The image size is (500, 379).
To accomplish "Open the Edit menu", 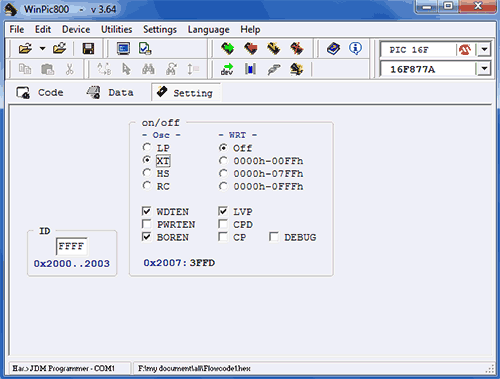I will pyautogui.click(x=43, y=29).
